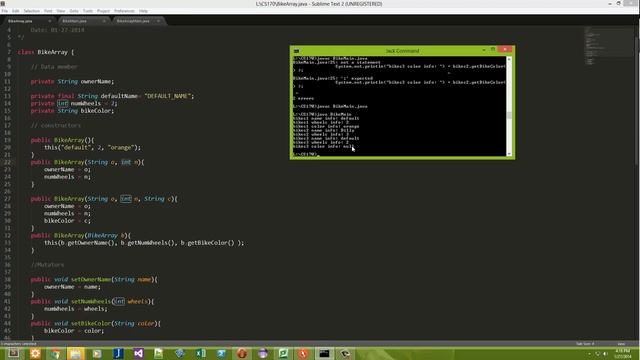Open the blue J app in taskbar
The image size is (640, 360).
[118, 353]
